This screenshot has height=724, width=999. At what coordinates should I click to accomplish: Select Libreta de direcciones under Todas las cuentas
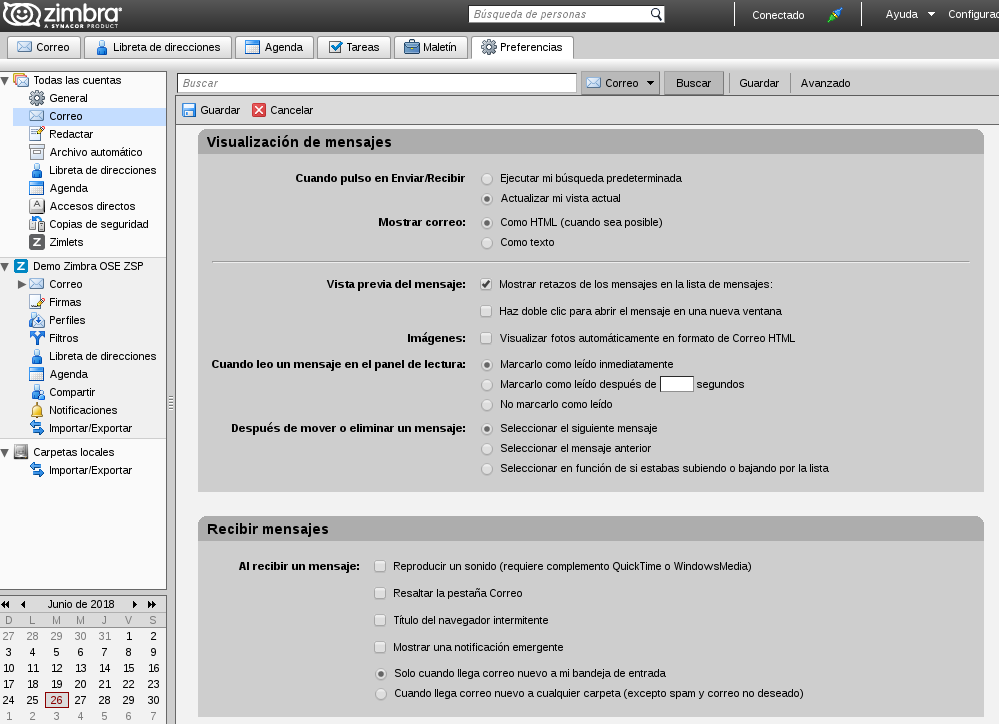[x=102, y=170]
